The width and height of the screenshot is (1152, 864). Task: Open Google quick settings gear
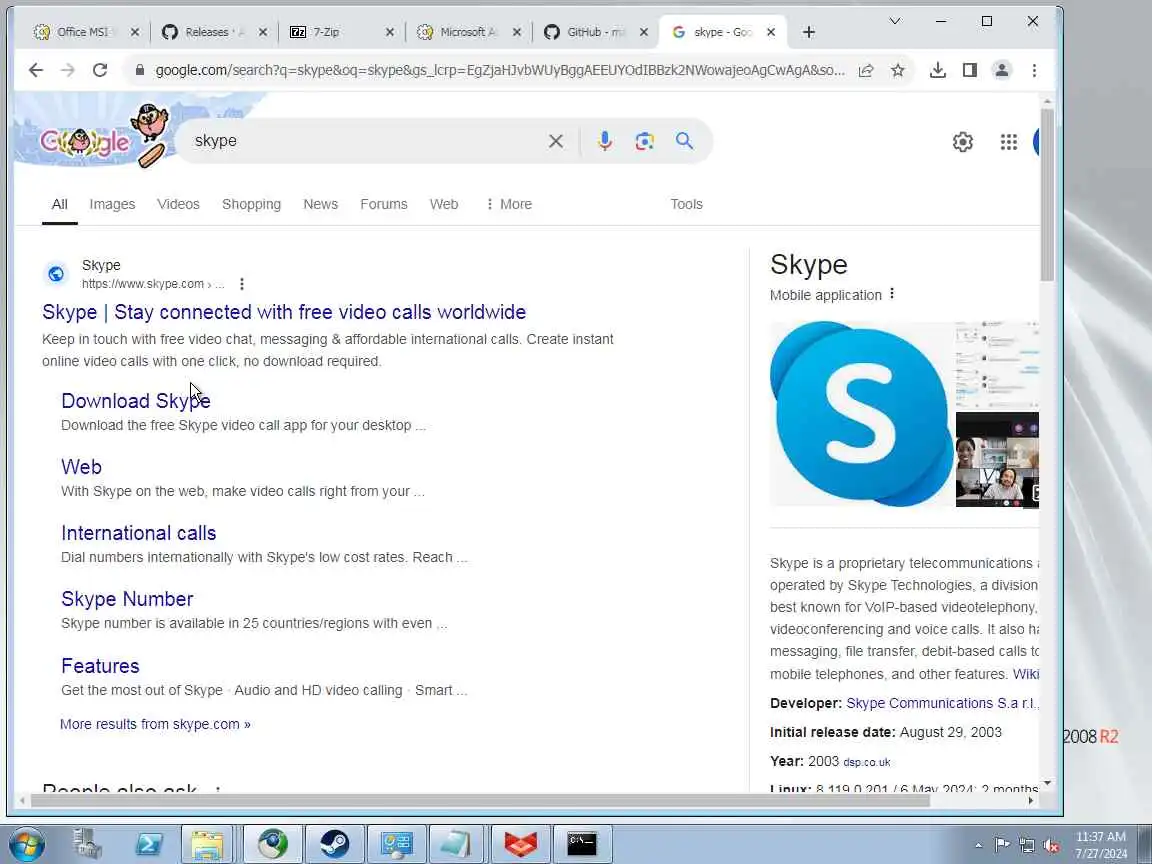(x=962, y=142)
